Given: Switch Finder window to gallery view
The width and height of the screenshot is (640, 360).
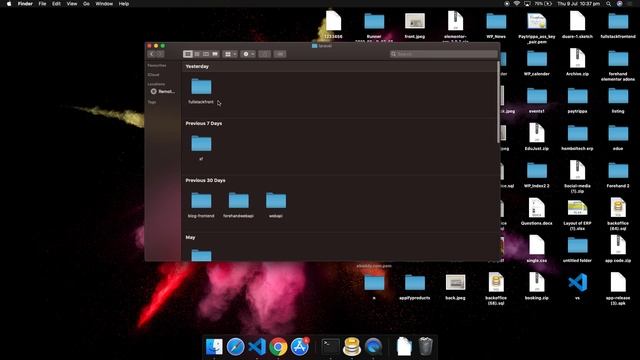Looking at the screenshot, I should pyautogui.click(x=215, y=54).
